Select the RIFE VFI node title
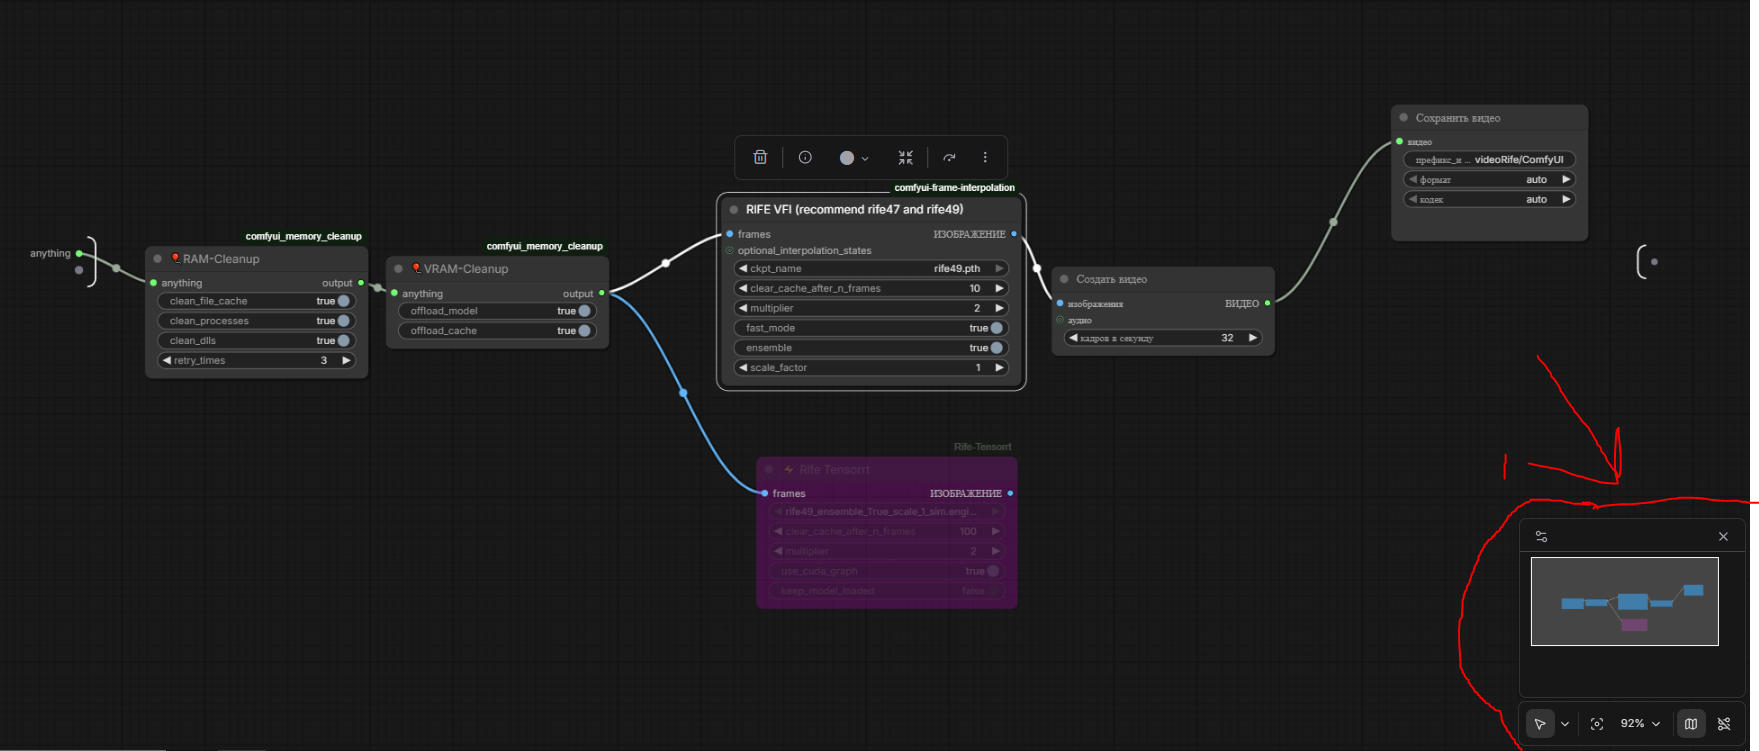The image size is (1759, 751). point(854,210)
